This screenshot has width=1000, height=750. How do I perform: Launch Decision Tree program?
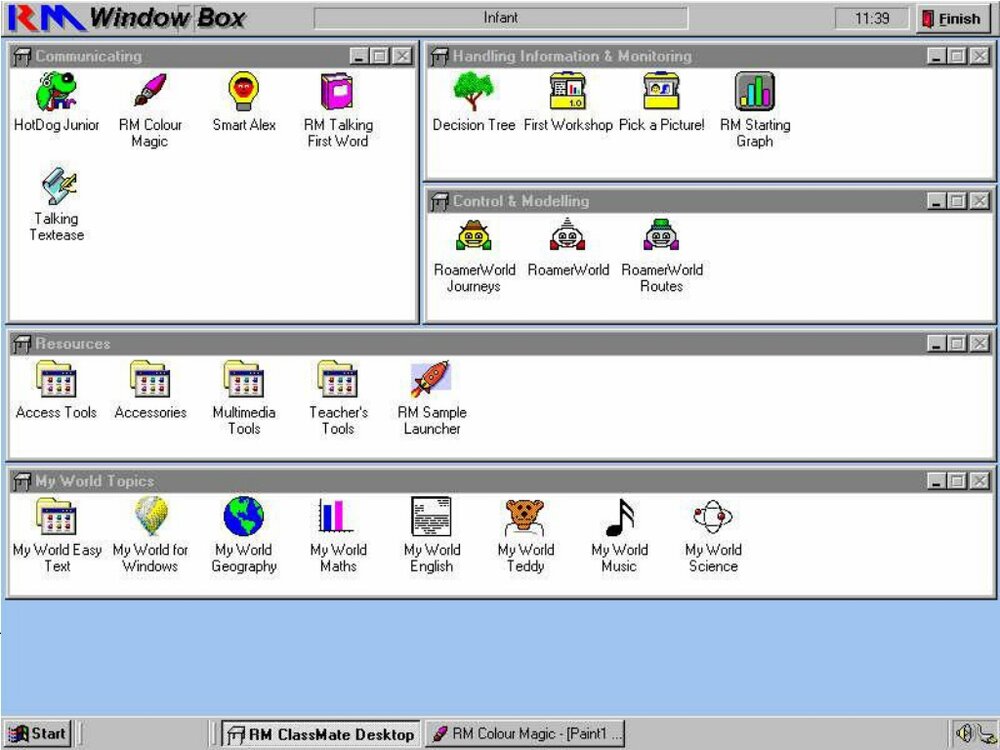473,91
